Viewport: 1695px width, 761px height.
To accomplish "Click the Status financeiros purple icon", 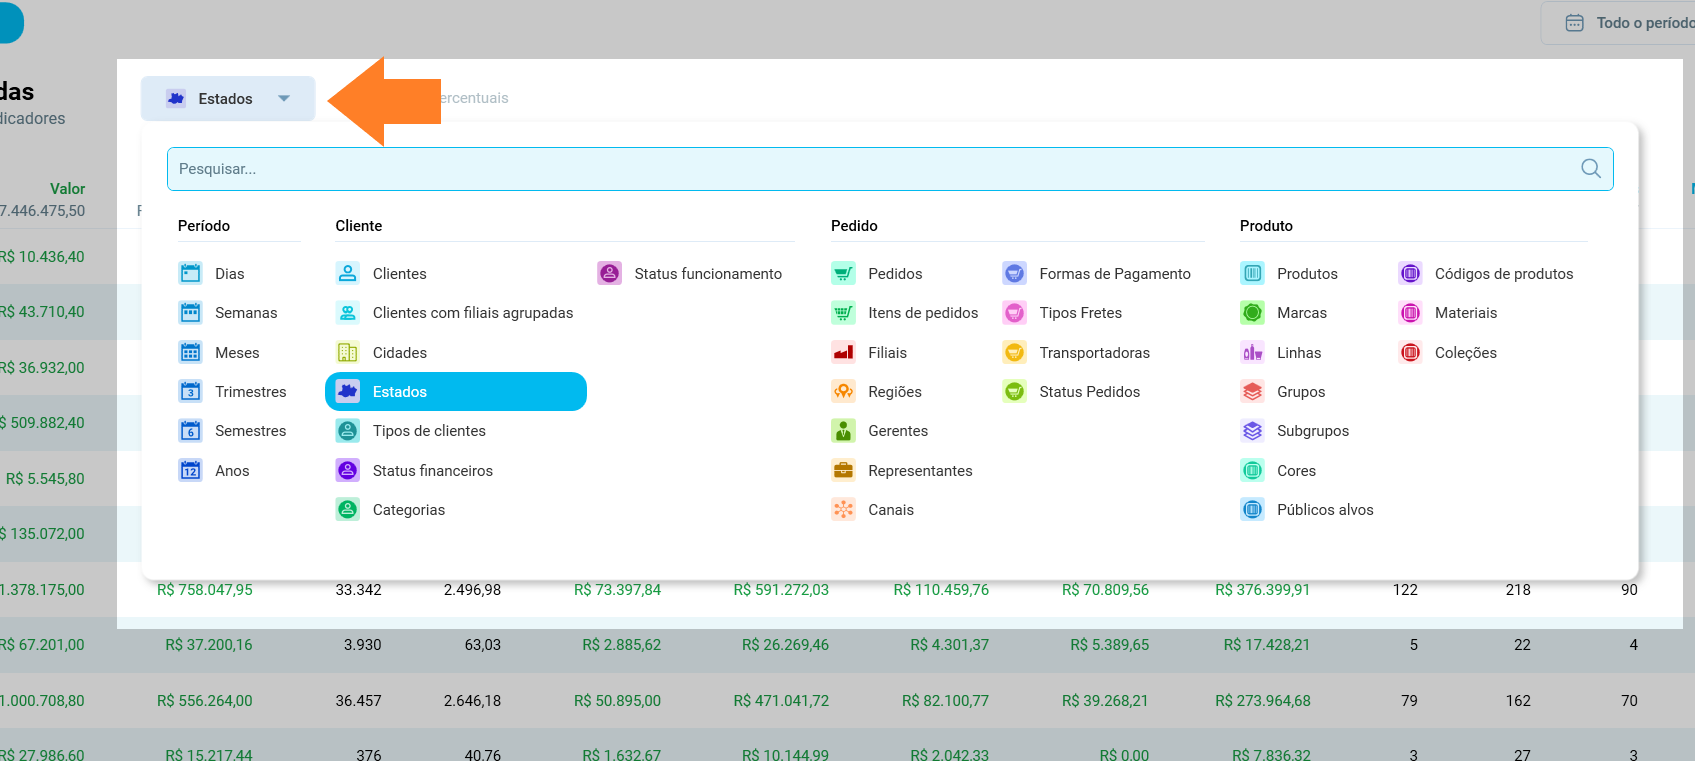I will [348, 470].
